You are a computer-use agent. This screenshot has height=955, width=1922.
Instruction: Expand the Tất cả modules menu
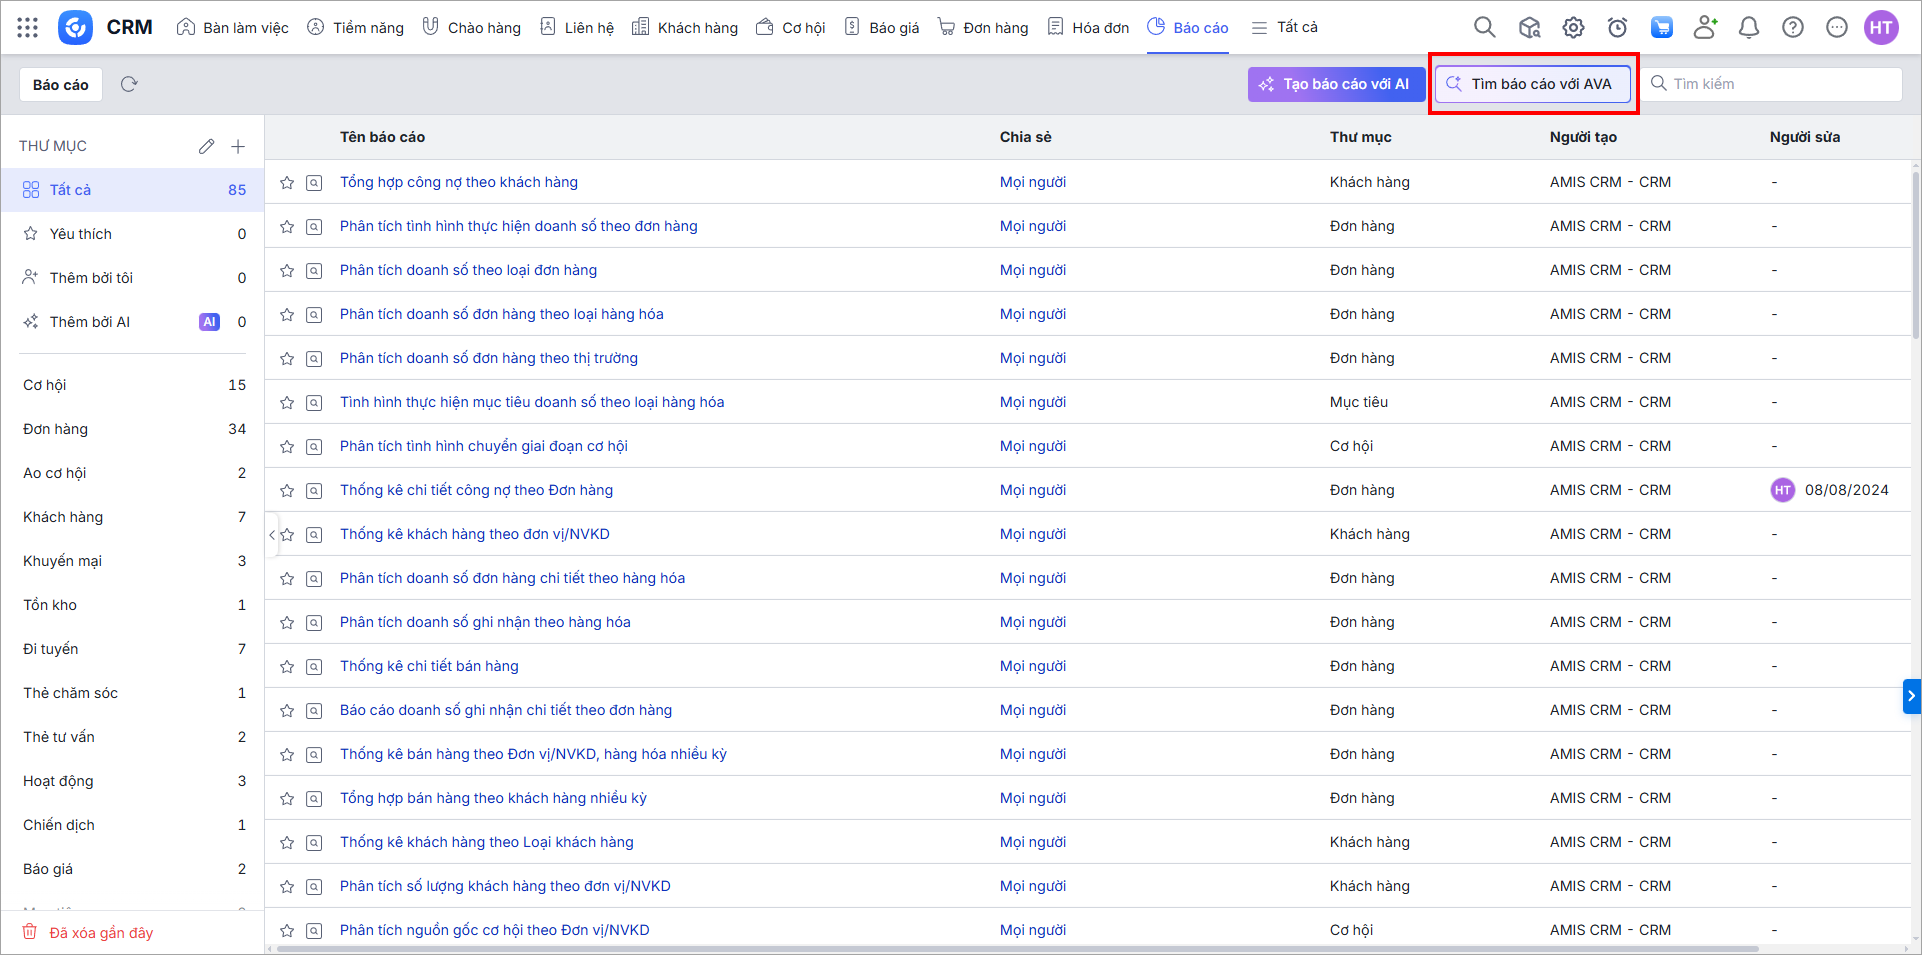[1285, 28]
